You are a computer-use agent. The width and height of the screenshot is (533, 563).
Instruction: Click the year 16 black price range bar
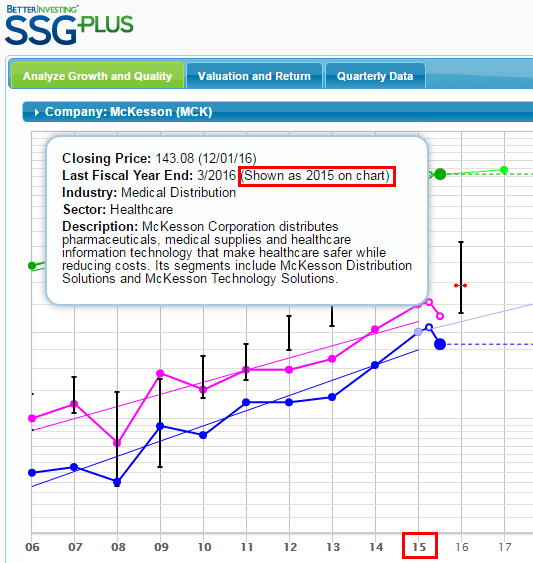coord(461,278)
